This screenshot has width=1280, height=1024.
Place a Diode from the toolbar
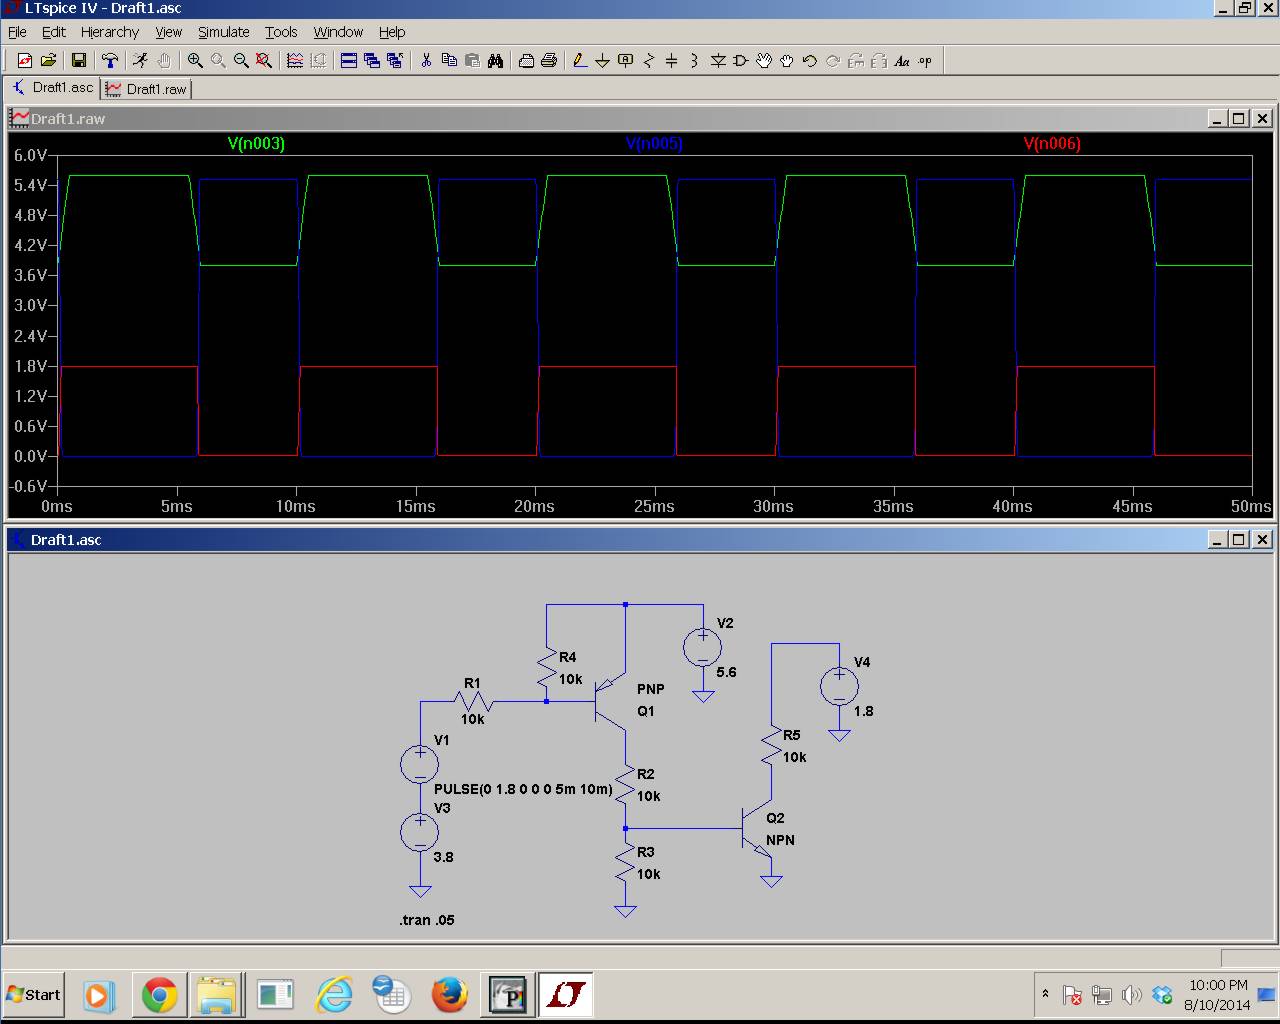718,61
